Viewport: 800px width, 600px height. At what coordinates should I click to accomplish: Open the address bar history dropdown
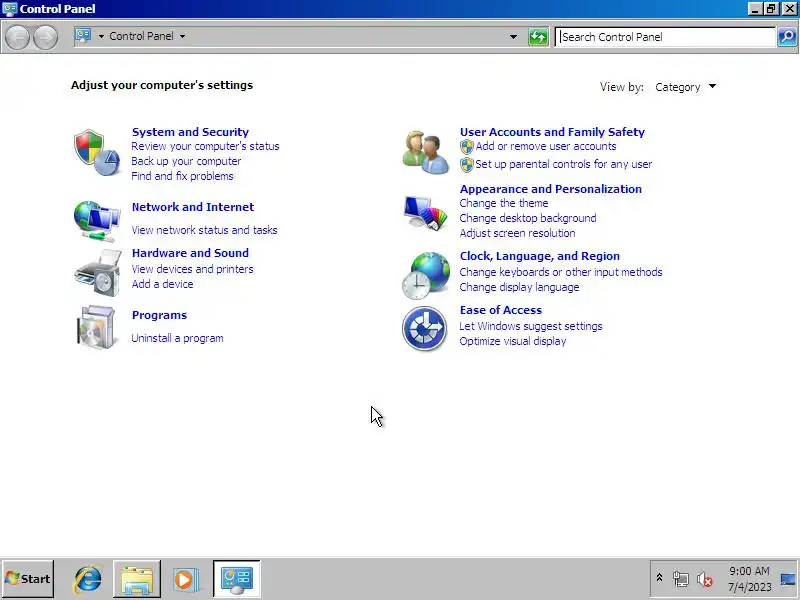(513, 37)
